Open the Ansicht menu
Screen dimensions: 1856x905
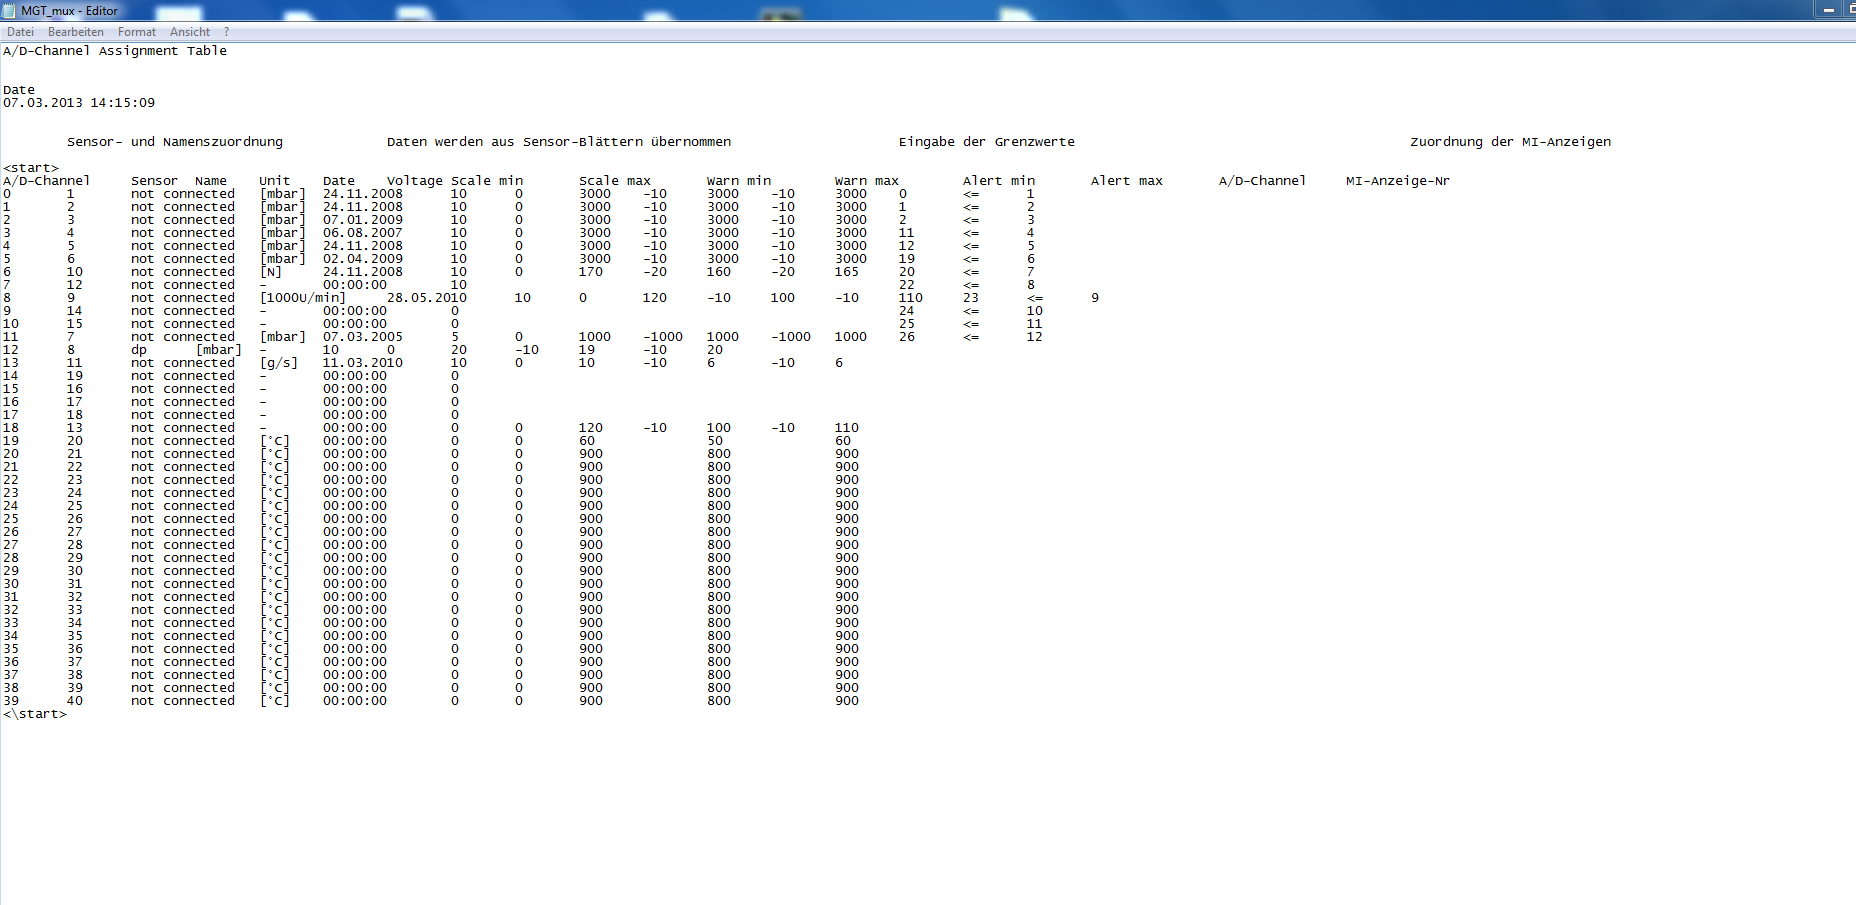pos(190,32)
